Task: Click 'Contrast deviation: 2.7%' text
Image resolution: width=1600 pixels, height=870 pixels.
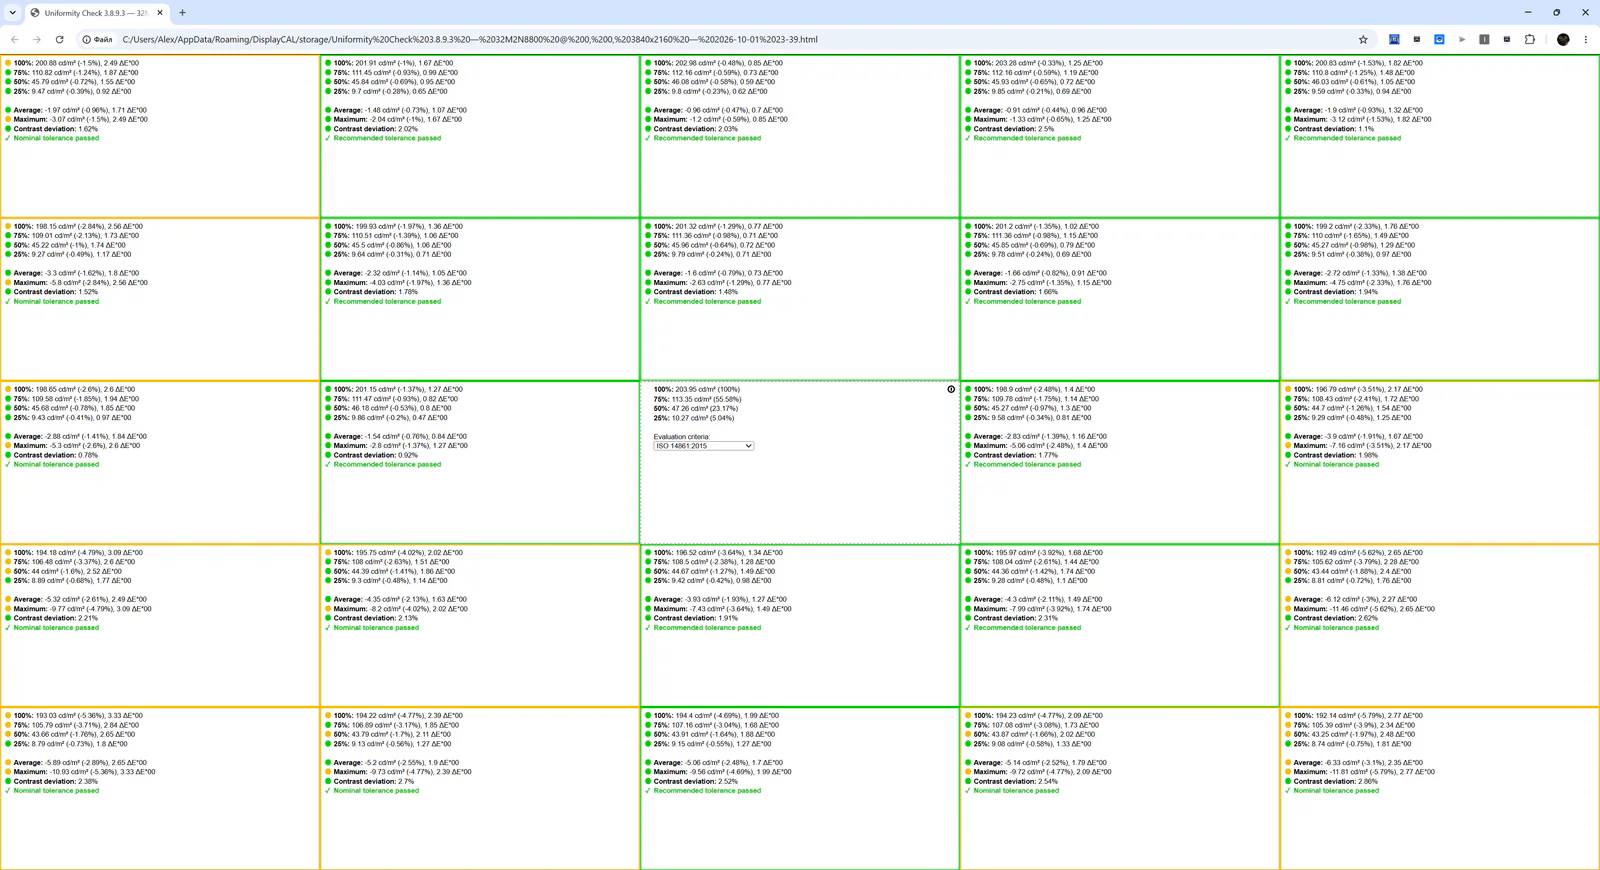Action: [x=374, y=781]
